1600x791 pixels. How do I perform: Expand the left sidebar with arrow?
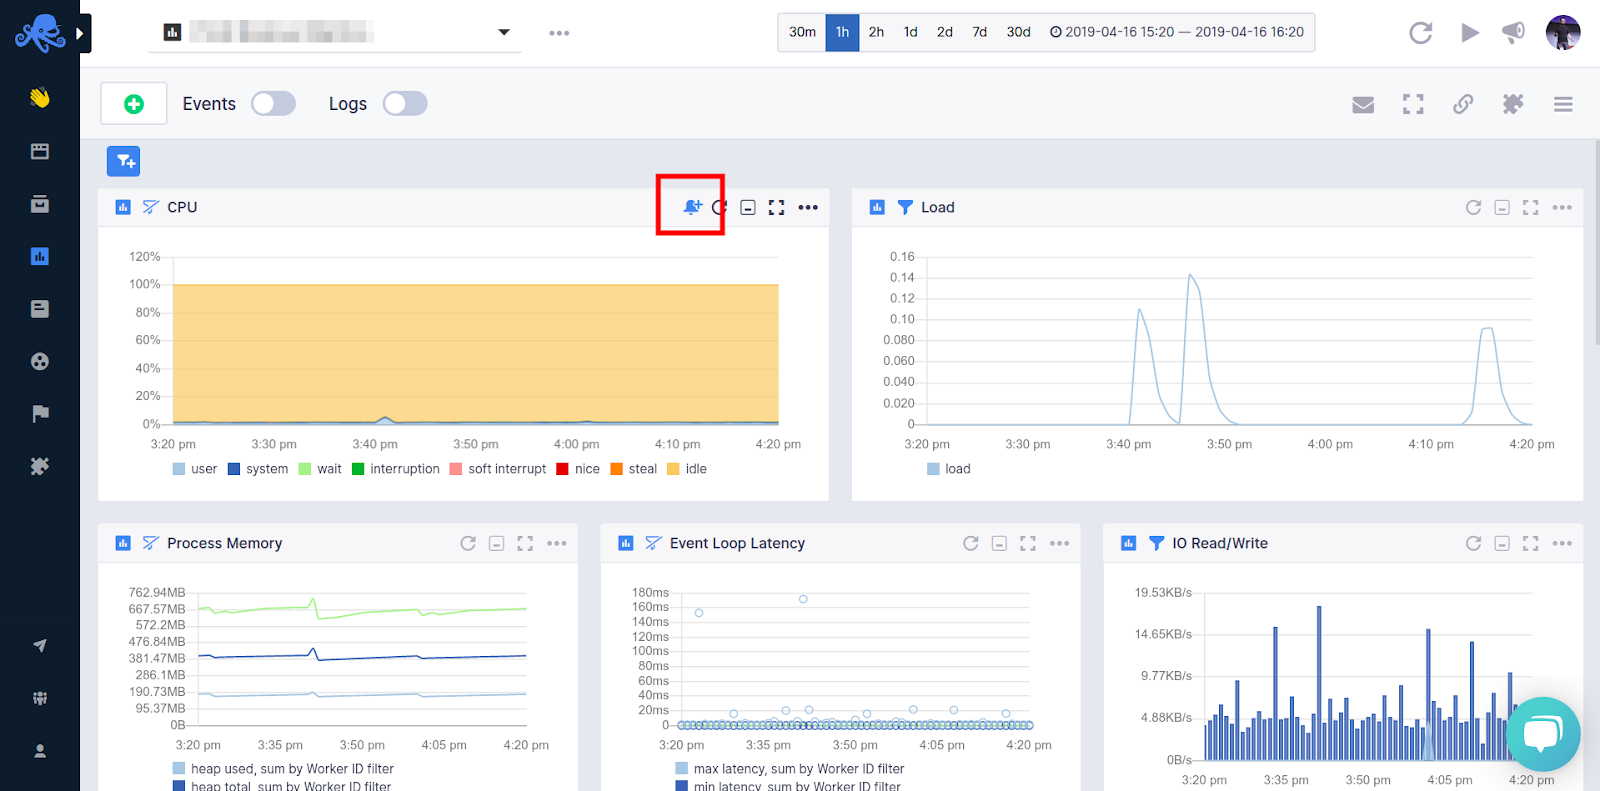(x=81, y=33)
